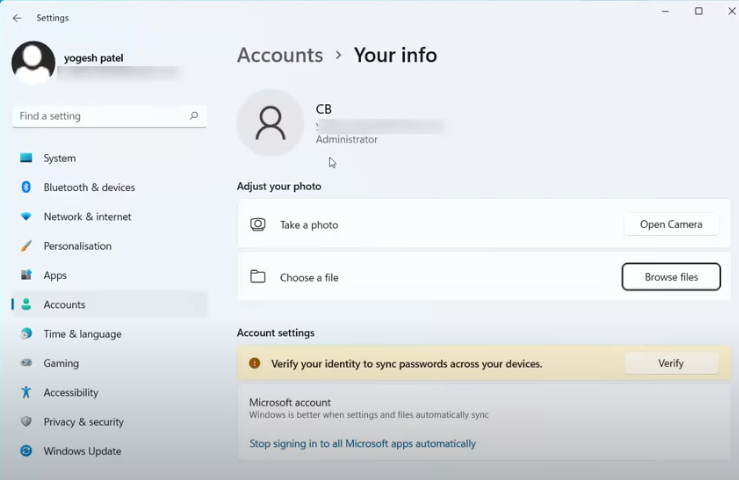This screenshot has width=739, height=480.
Task: Click the System monitor icon in sidebar
Action: [x=26, y=158]
